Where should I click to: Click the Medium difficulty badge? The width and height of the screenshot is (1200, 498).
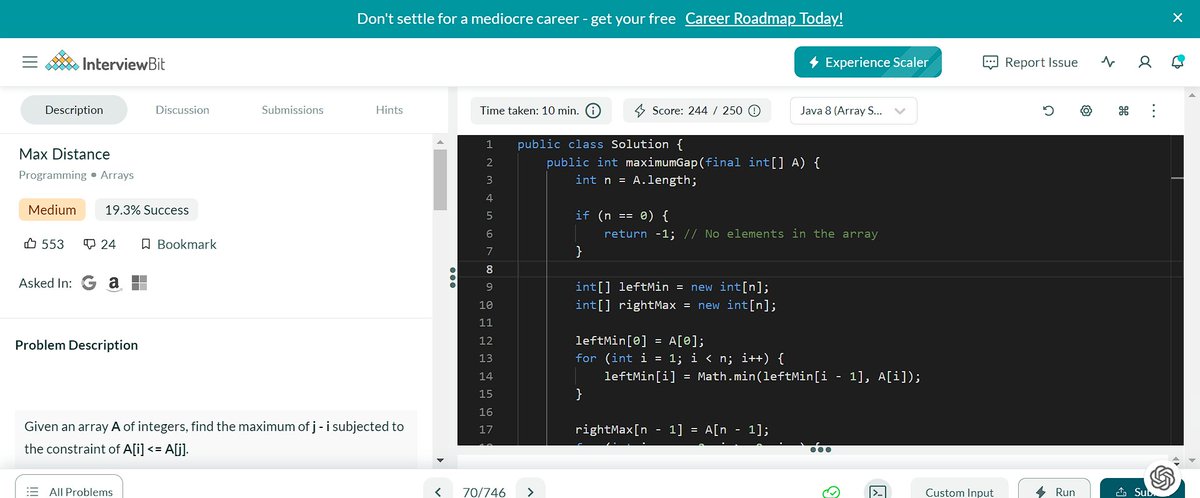coord(52,210)
